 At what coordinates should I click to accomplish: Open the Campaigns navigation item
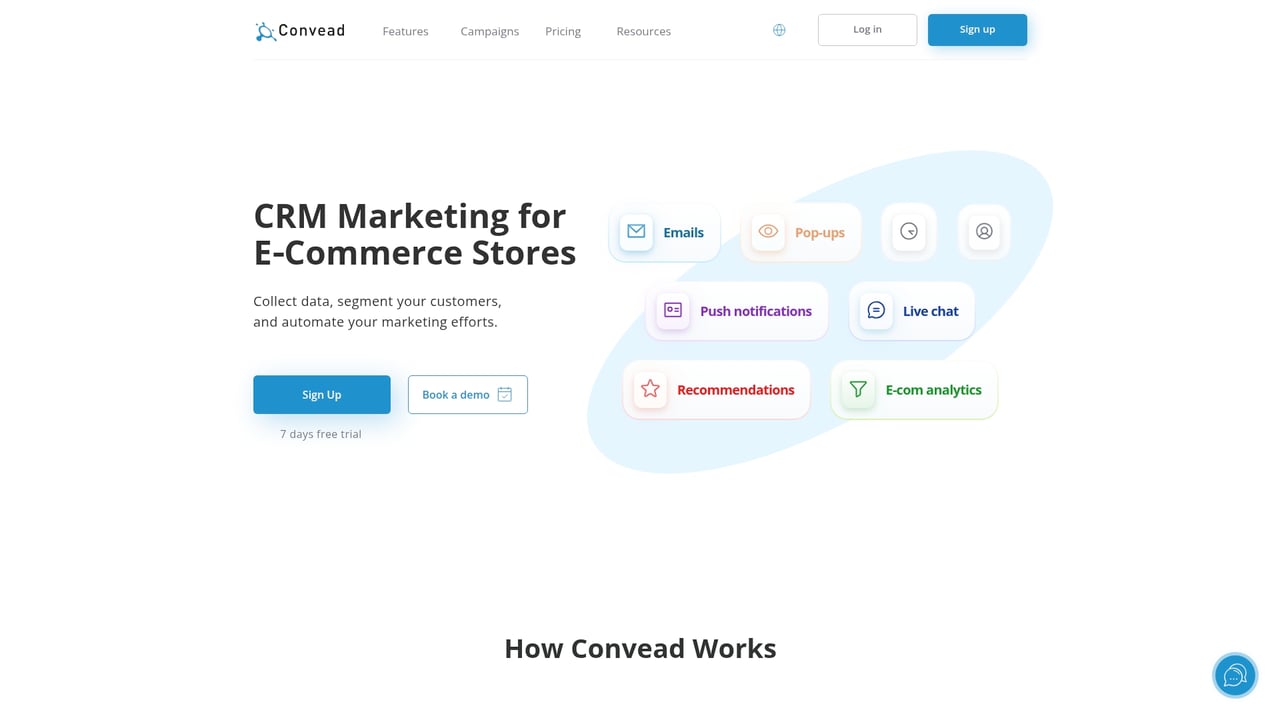(489, 31)
